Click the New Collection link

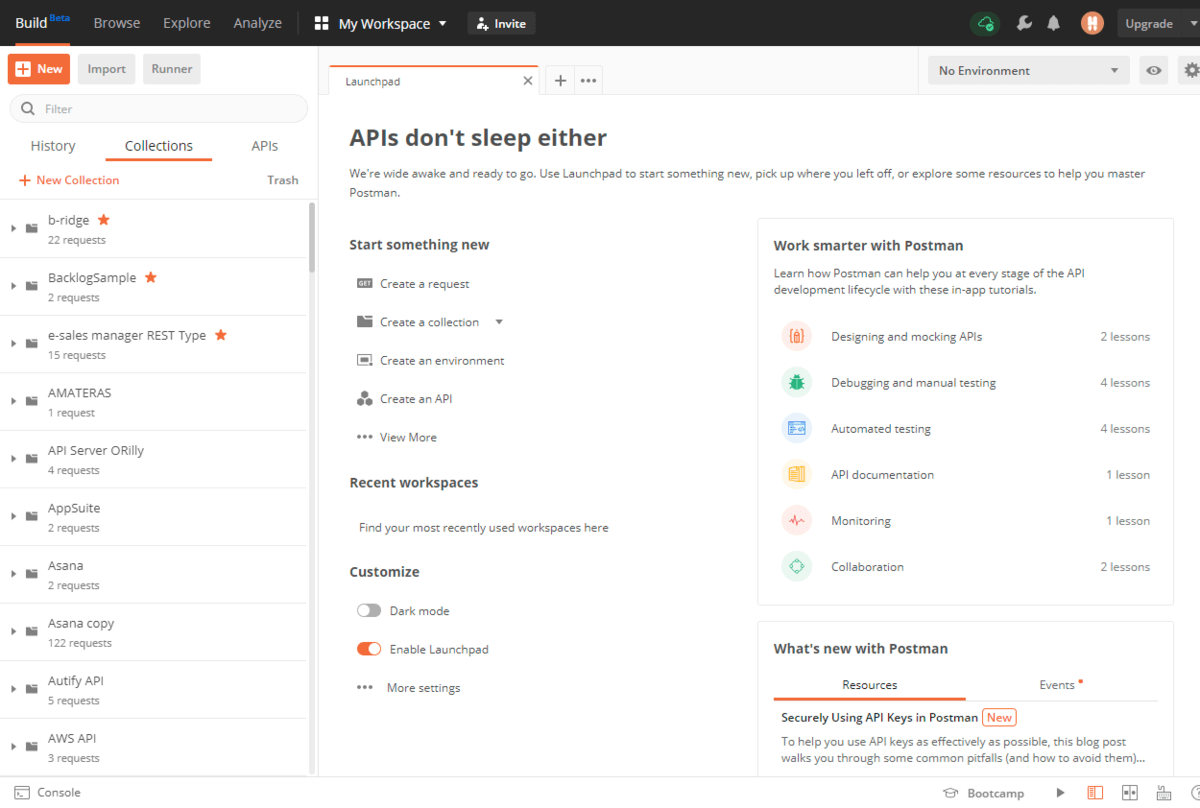69,181
